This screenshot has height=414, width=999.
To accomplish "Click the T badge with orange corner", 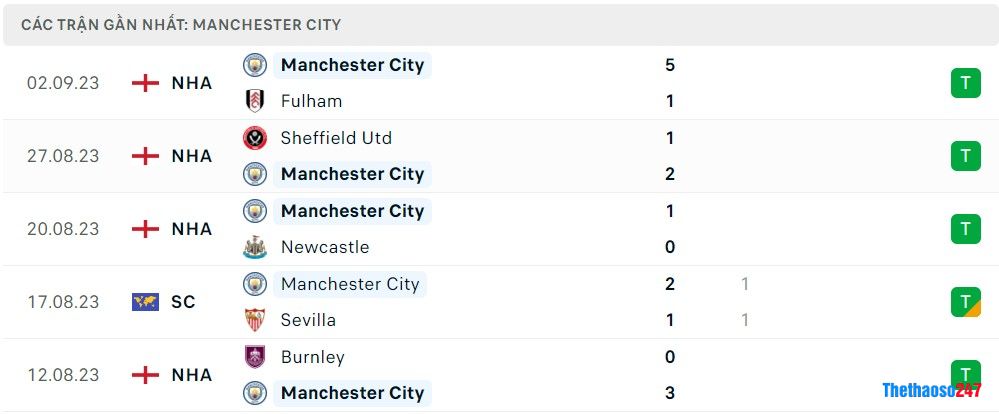I will click(x=966, y=302).
